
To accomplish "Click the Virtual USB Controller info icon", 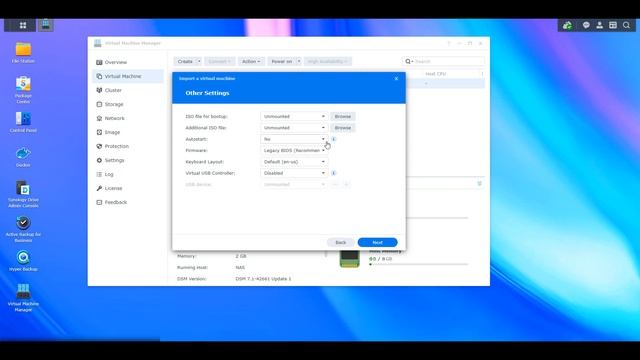I will [x=333, y=173].
